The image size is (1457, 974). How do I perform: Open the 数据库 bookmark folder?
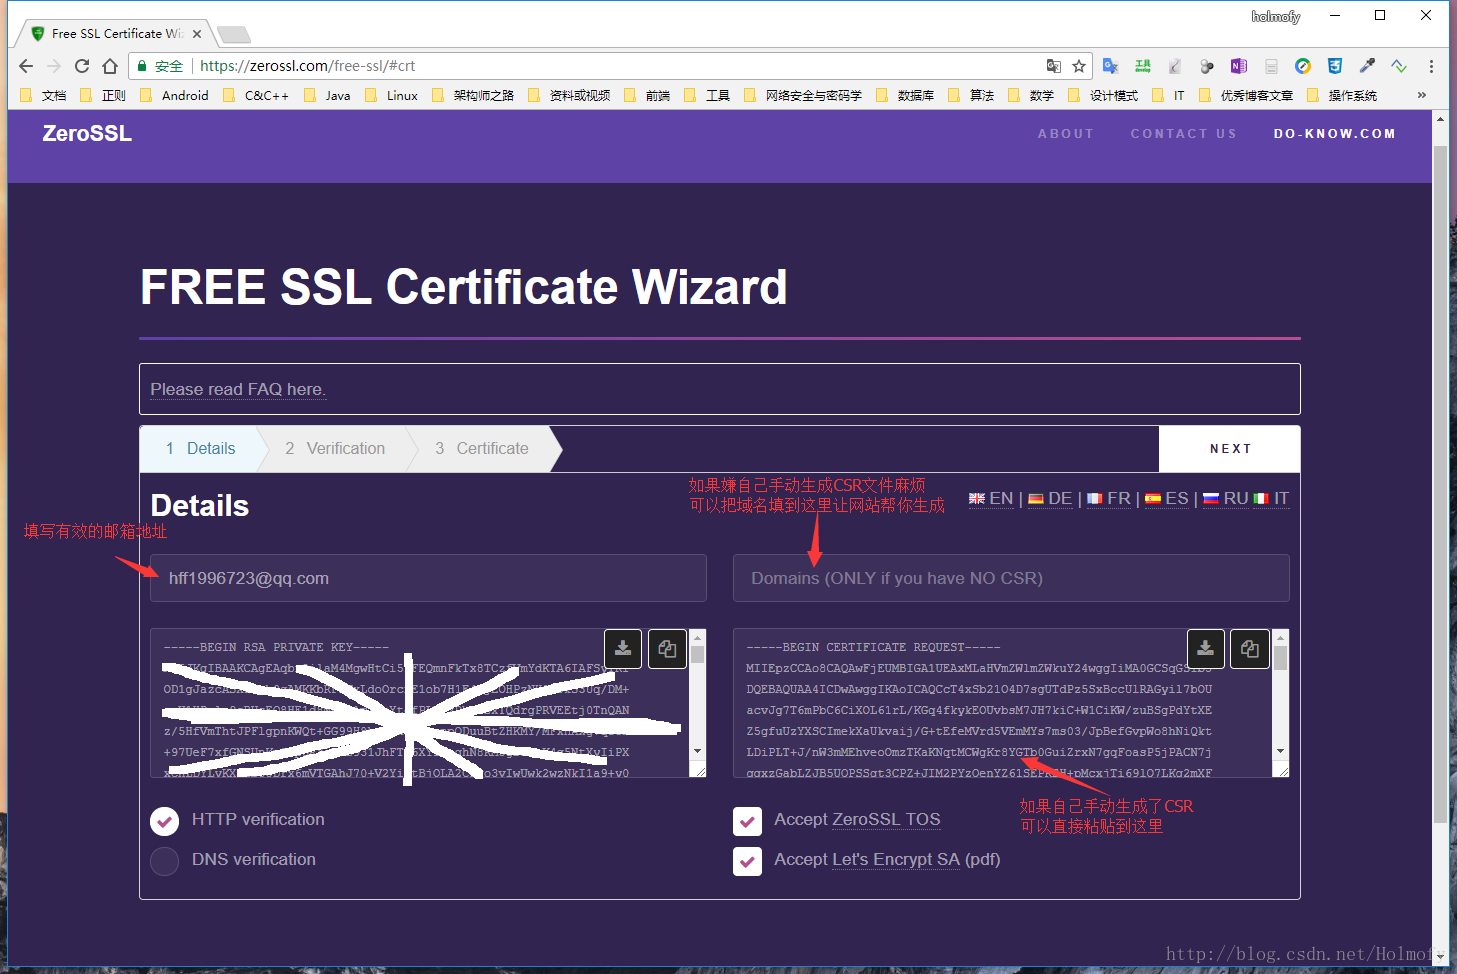pos(905,95)
